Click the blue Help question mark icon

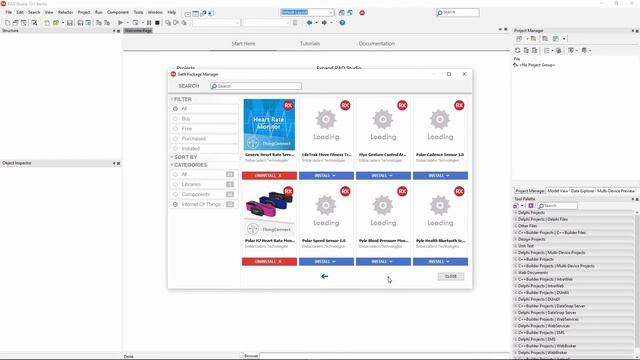[x=342, y=23]
